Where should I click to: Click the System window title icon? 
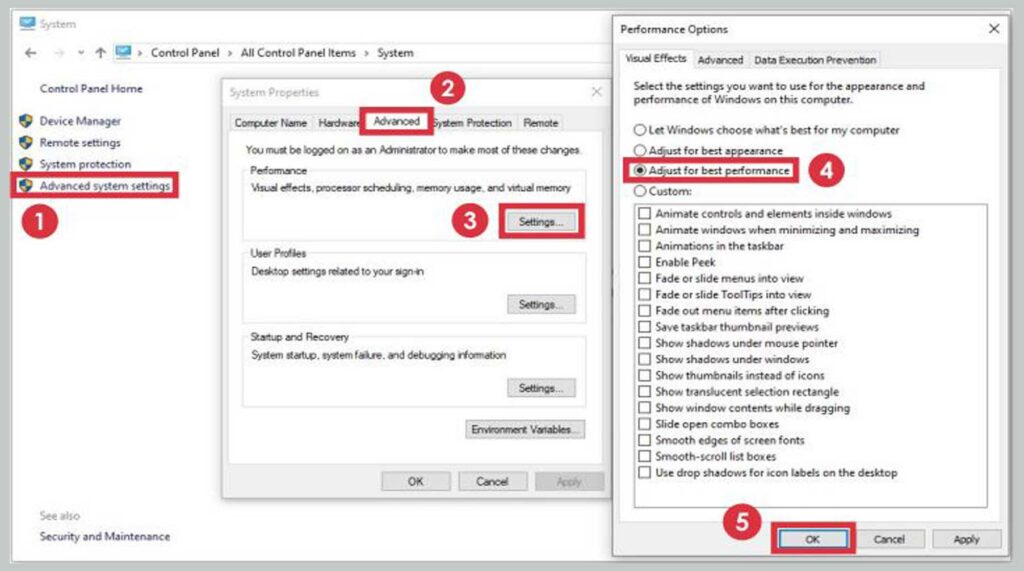click(x=27, y=24)
